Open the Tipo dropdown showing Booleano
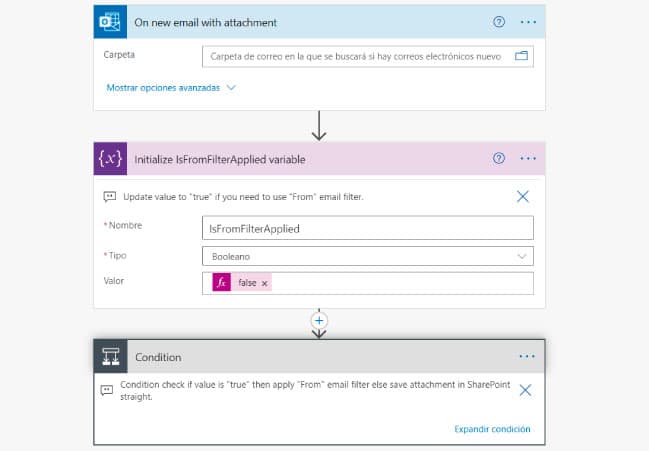 click(x=367, y=256)
